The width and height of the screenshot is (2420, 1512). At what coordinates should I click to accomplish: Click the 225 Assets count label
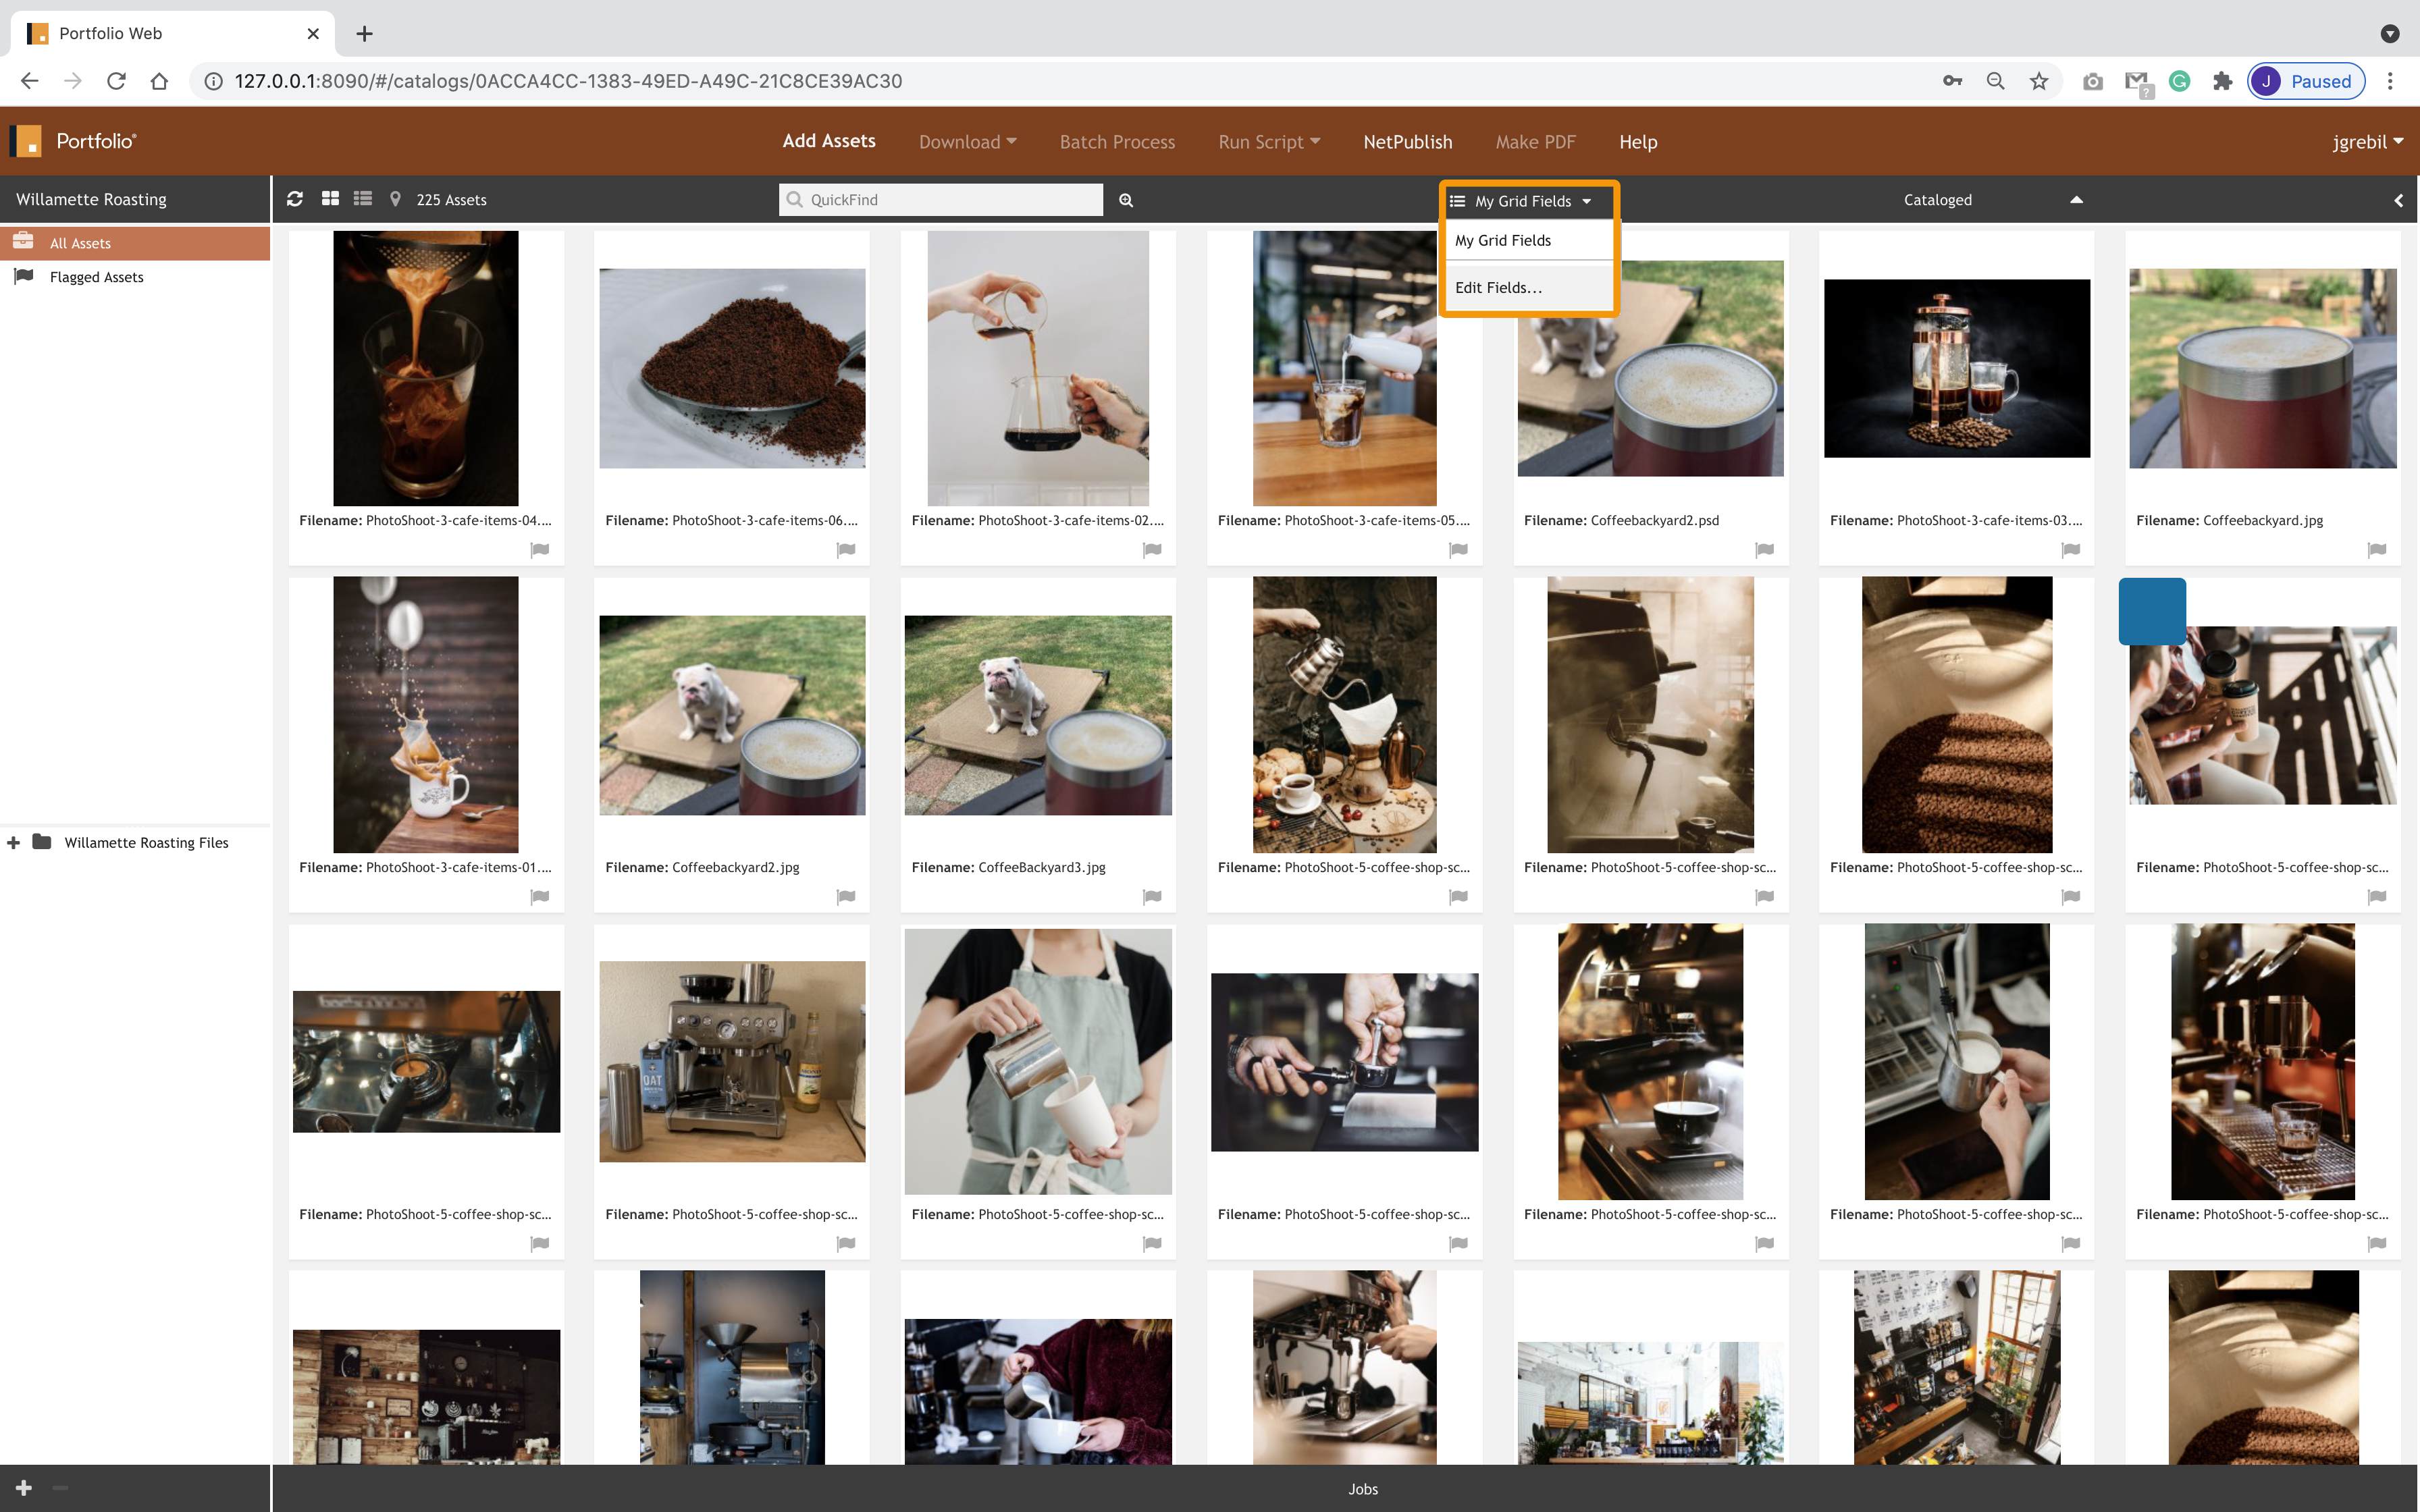point(451,200)
